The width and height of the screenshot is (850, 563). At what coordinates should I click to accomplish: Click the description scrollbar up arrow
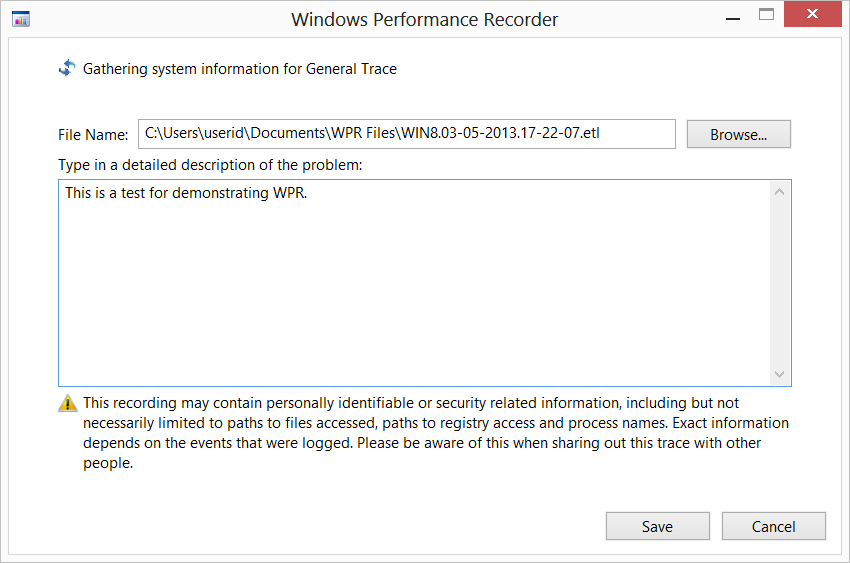(x=780, y=193)
